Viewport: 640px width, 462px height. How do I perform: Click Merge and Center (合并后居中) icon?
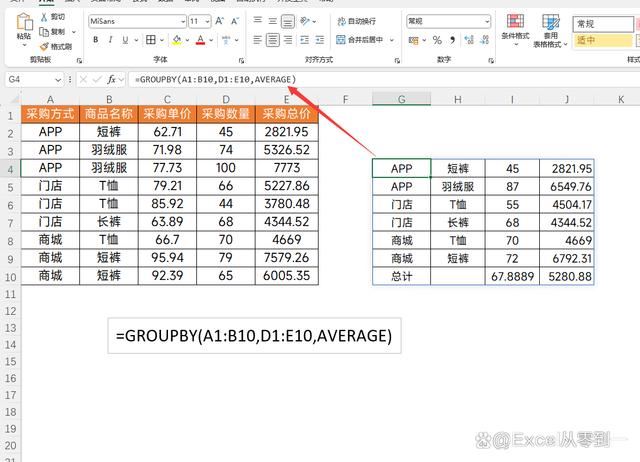coord(341,40)
